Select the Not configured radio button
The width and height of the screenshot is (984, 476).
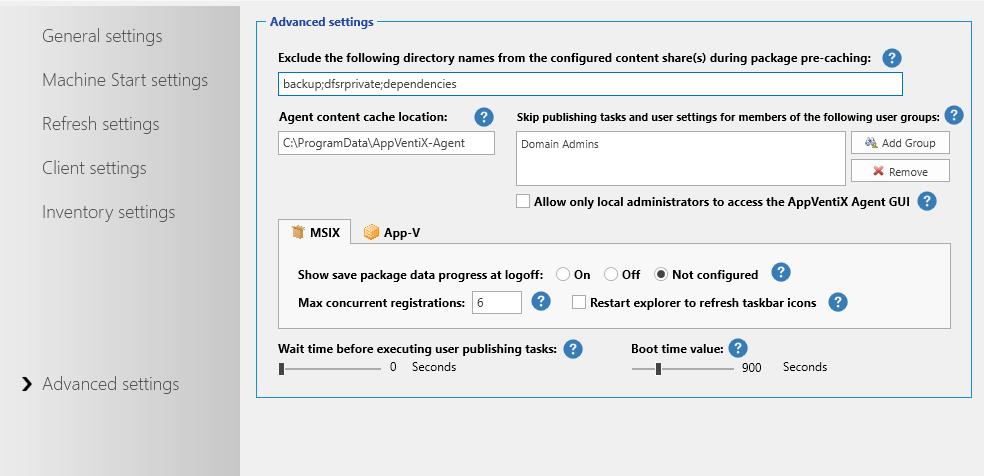(661, 274)
